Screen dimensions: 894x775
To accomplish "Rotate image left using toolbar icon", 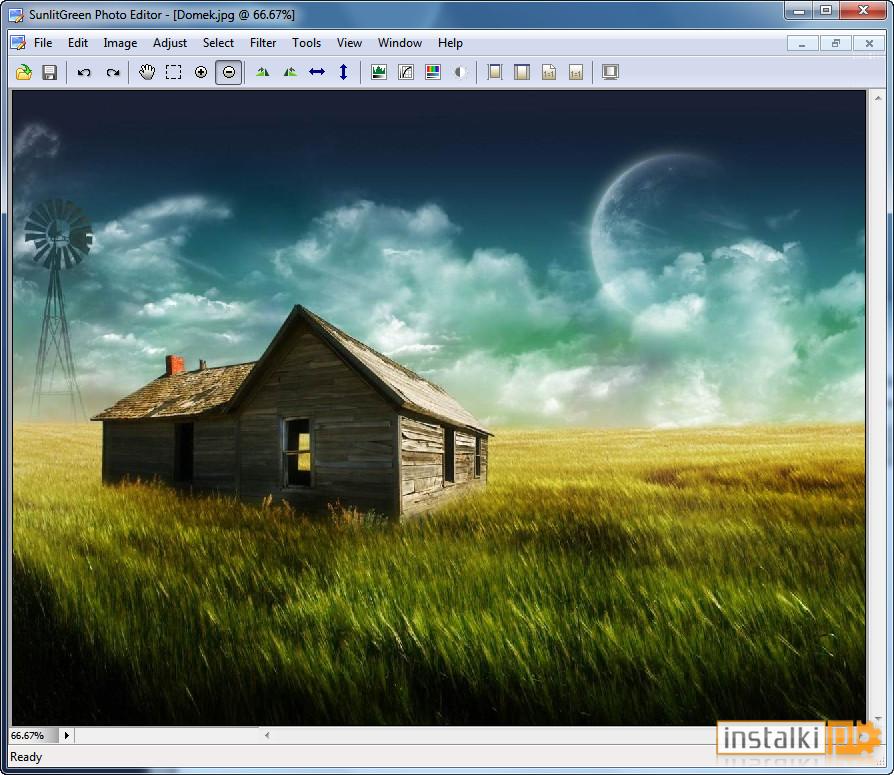I will tap(263, 72).
